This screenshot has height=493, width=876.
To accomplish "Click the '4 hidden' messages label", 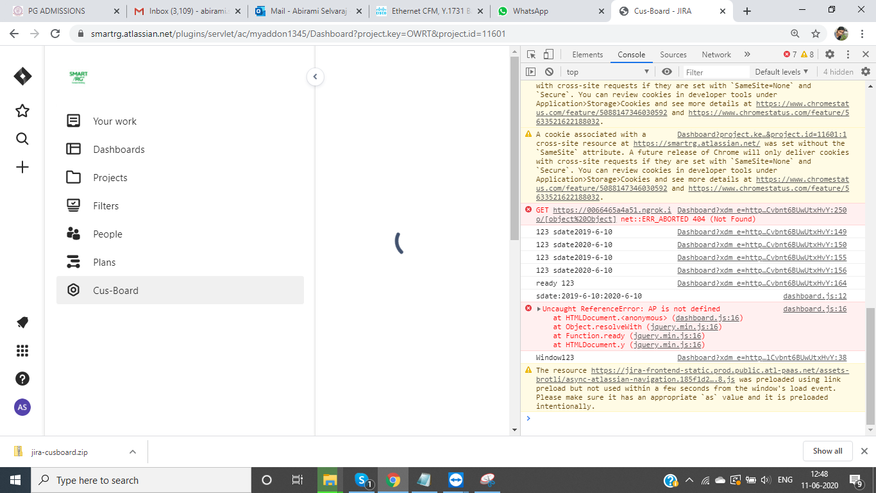I will coord(838,72).
